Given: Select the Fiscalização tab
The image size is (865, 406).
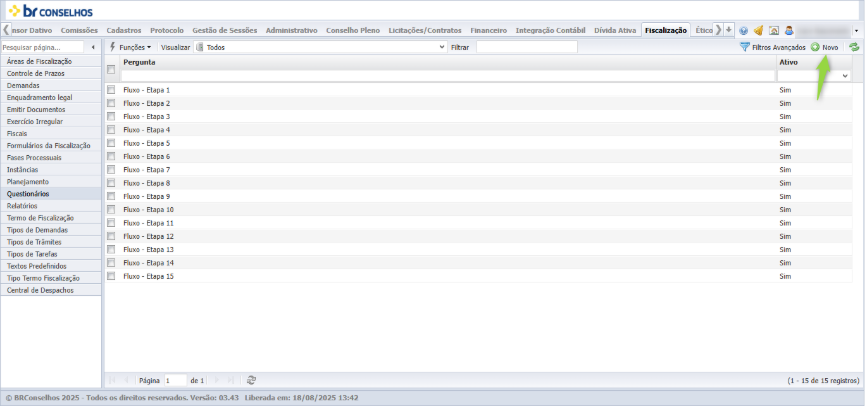Looking at the screenshot, I should click(666, 30).
